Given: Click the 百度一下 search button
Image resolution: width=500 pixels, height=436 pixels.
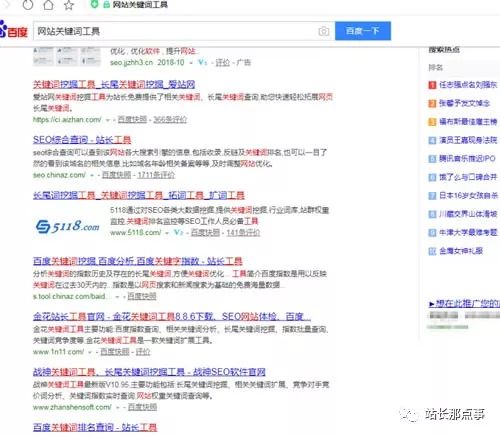Looking at the screenshot, I should [363, 31].
